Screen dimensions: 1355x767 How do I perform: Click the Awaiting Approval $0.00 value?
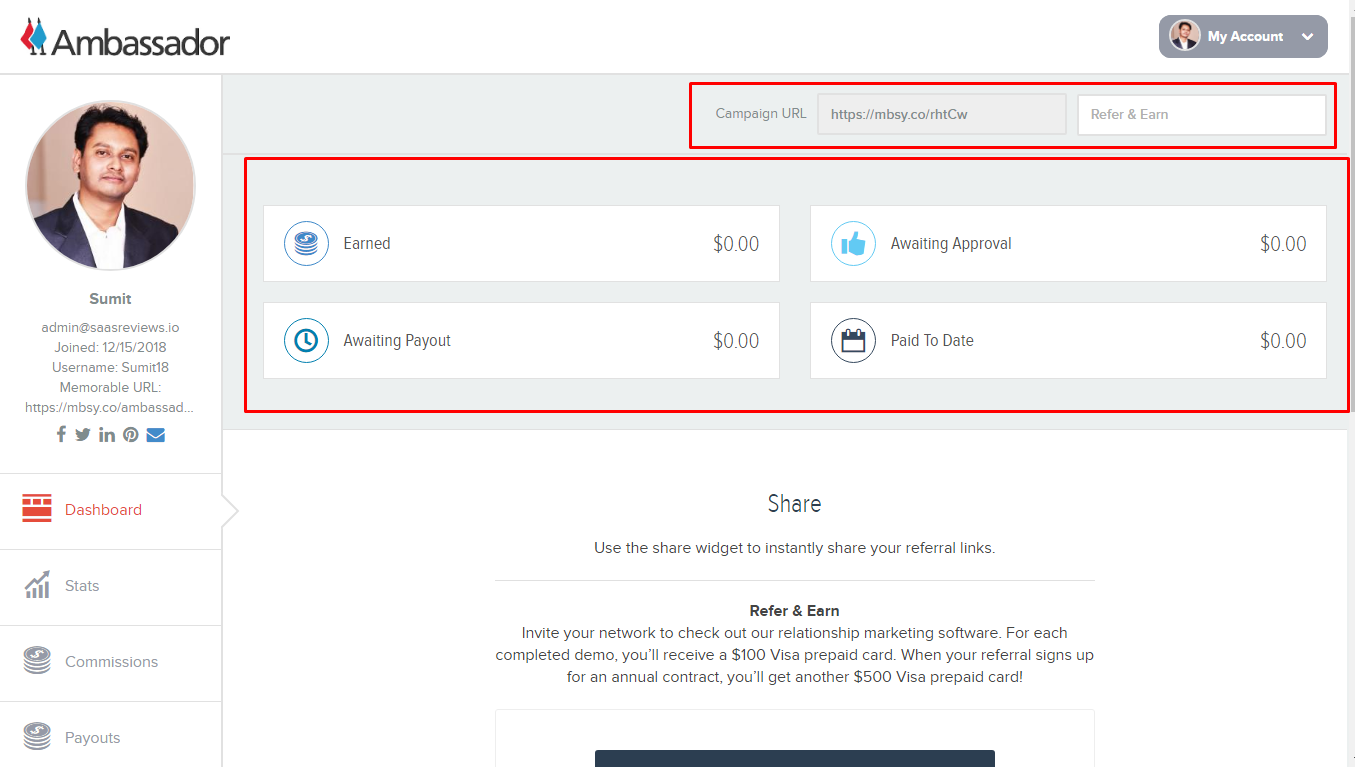point(1283,244)
